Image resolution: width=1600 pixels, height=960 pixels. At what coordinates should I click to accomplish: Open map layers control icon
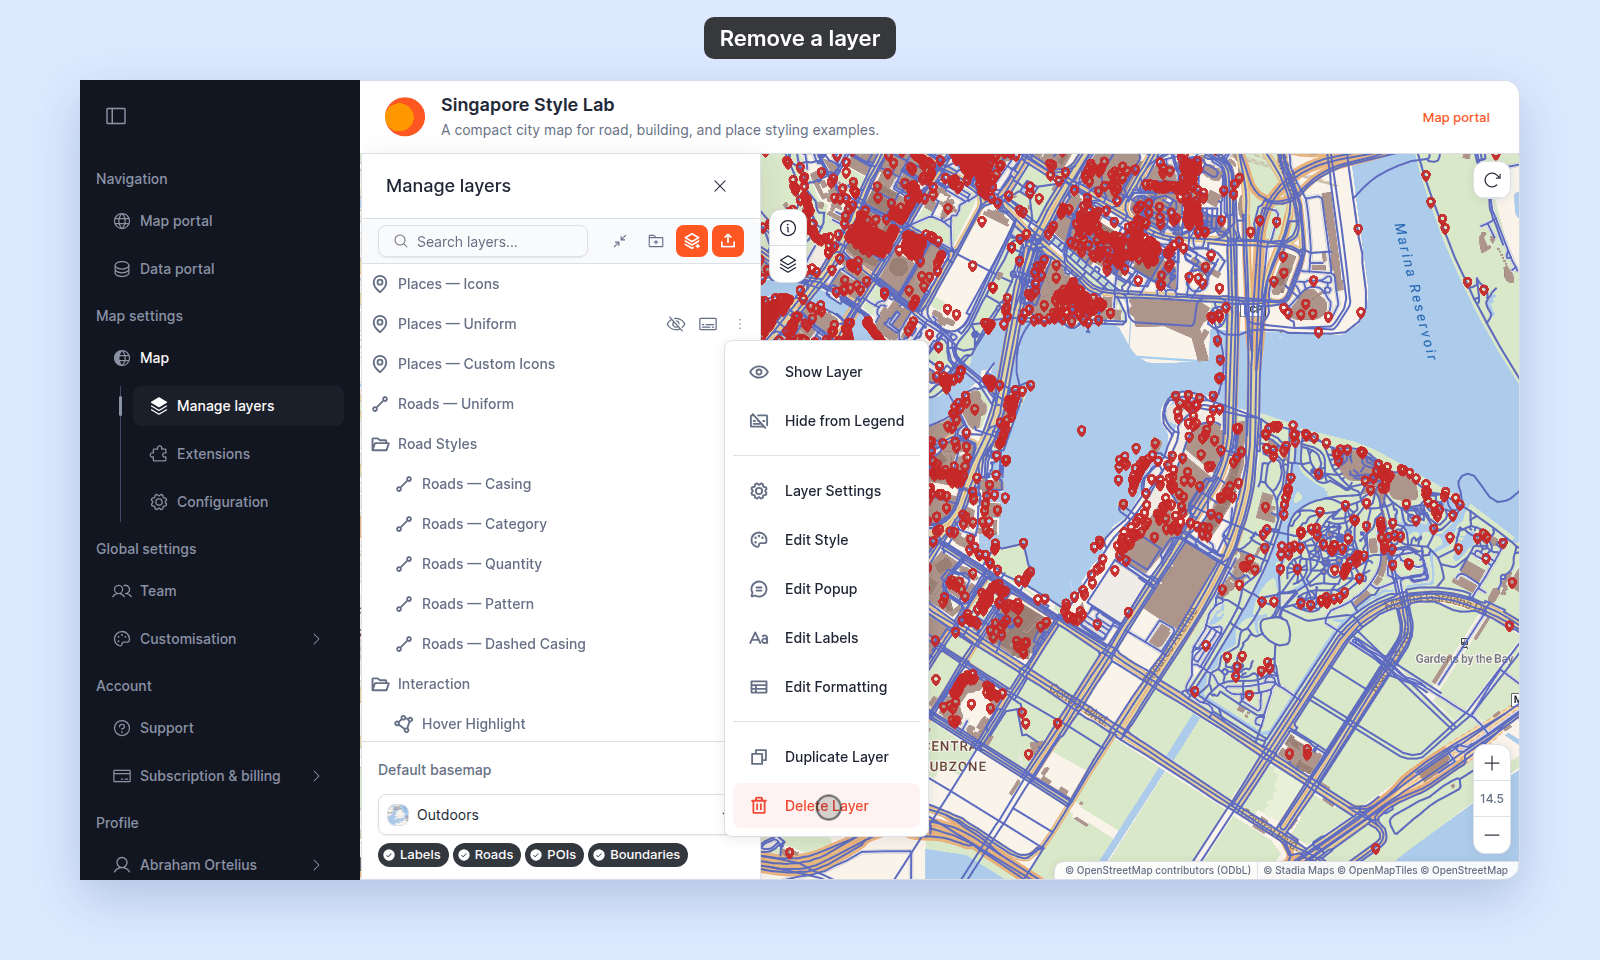click(788, 264)
